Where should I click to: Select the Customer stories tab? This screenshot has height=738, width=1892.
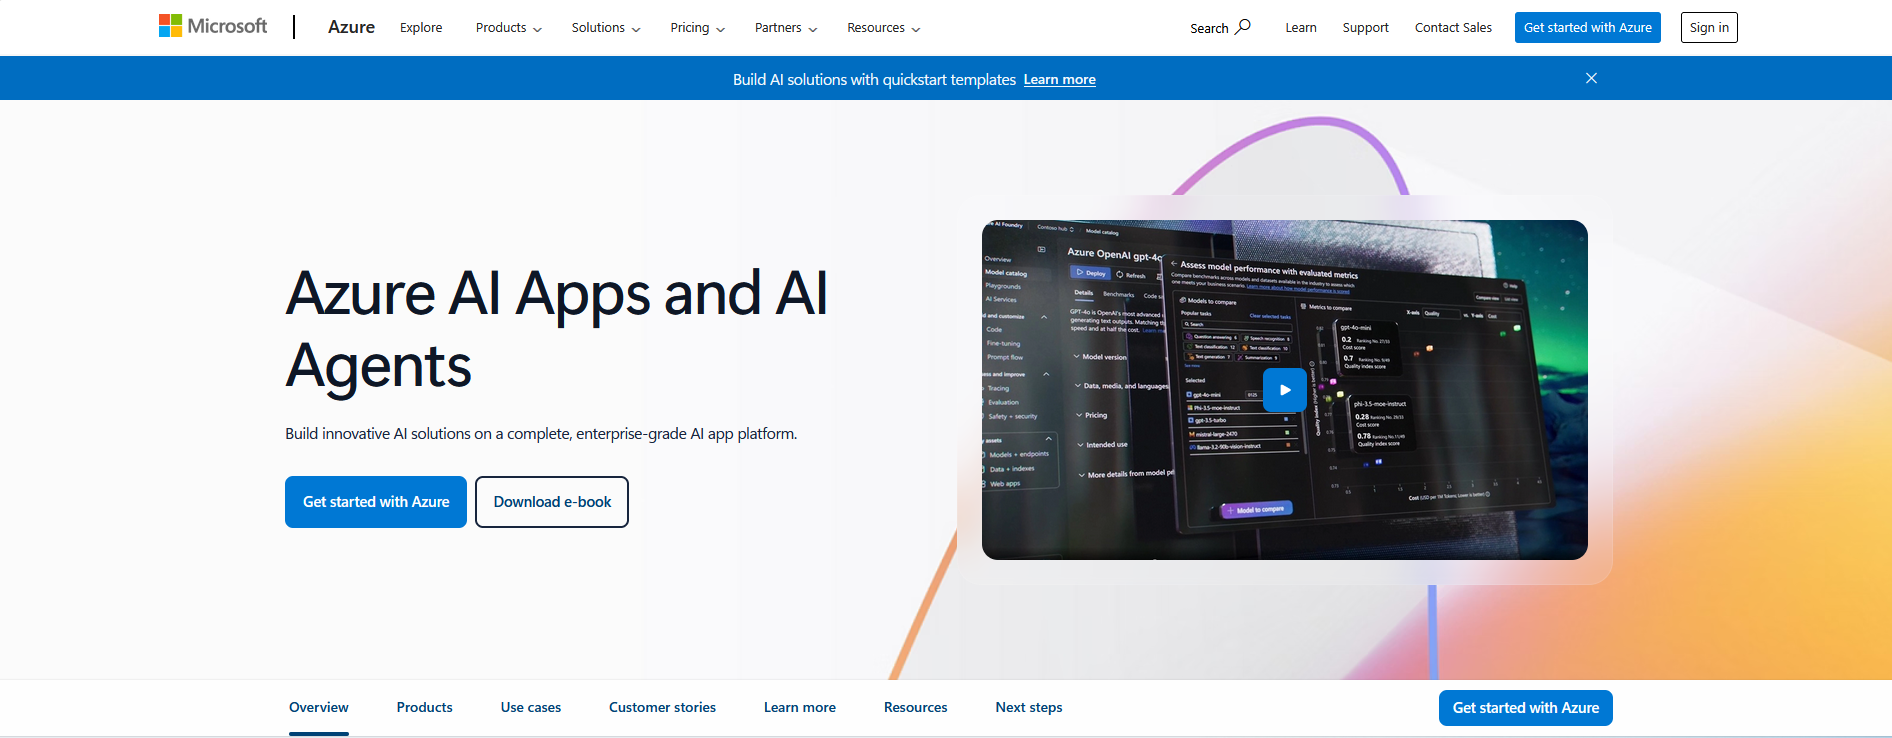[x=662, y=708]
